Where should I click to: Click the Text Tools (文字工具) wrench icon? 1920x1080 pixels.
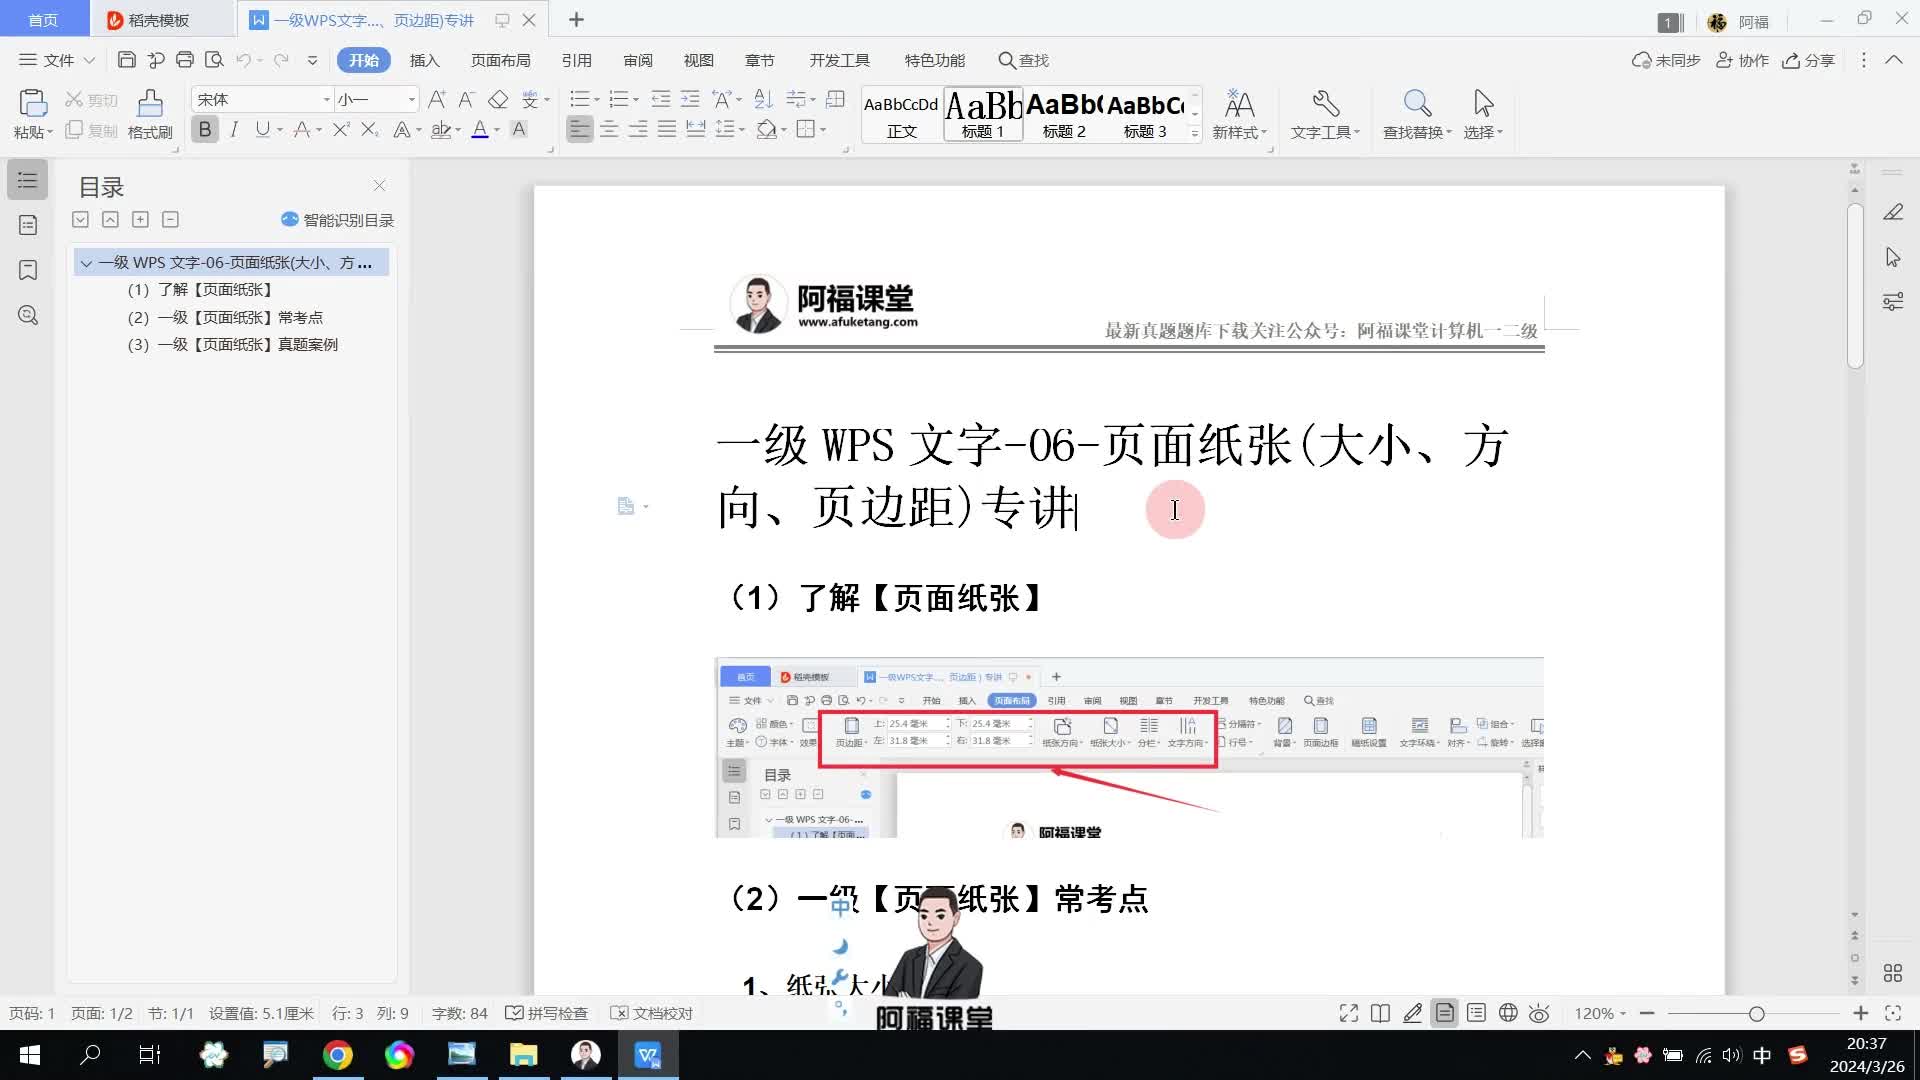point(1325,104)
